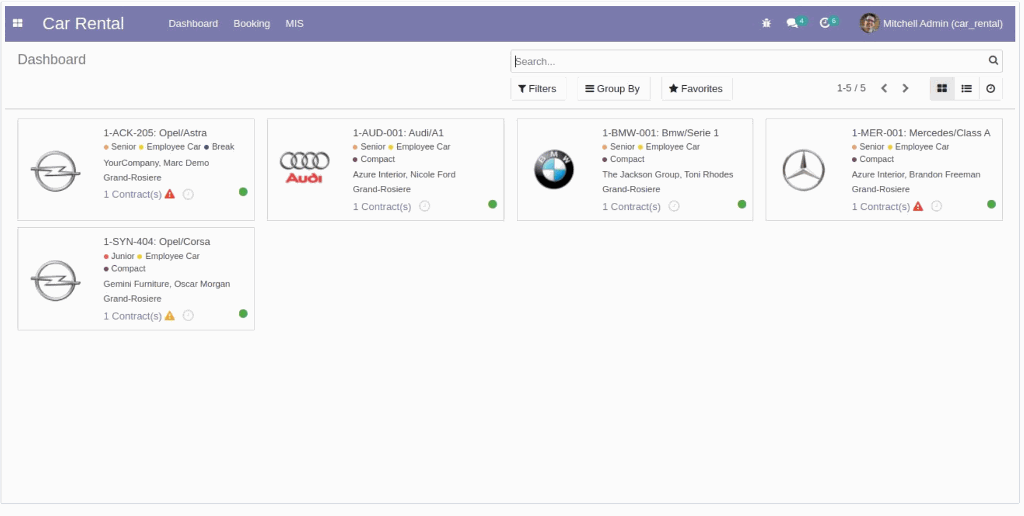Click green status dot on Mercedes/Class A card
The height and width of the screenshot is (516, 1024).
[991, 204]
